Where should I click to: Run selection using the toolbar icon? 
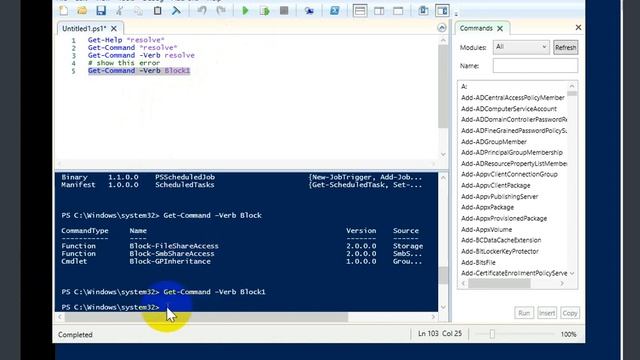264,10
